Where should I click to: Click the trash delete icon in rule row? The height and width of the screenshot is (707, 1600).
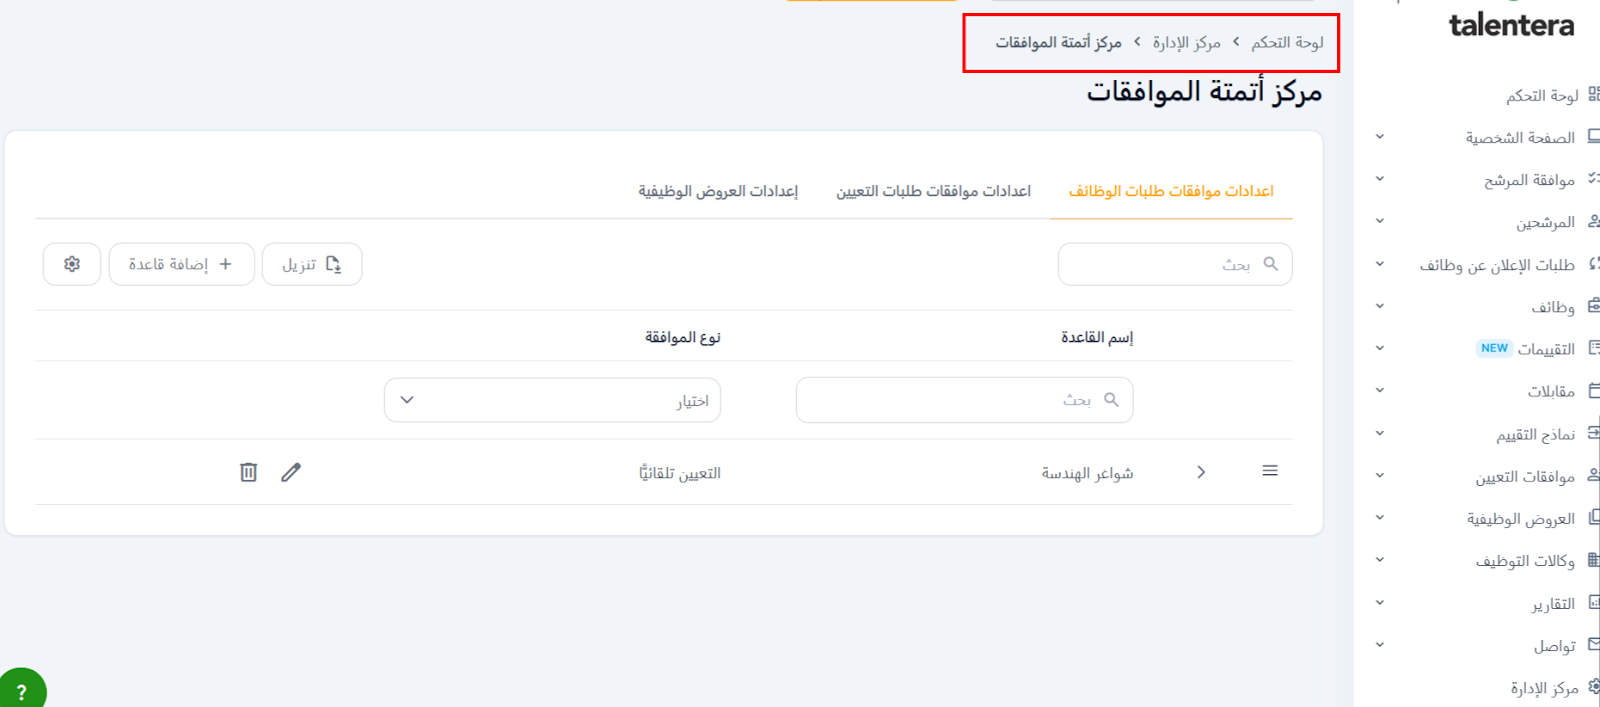[x=249, y=472]
